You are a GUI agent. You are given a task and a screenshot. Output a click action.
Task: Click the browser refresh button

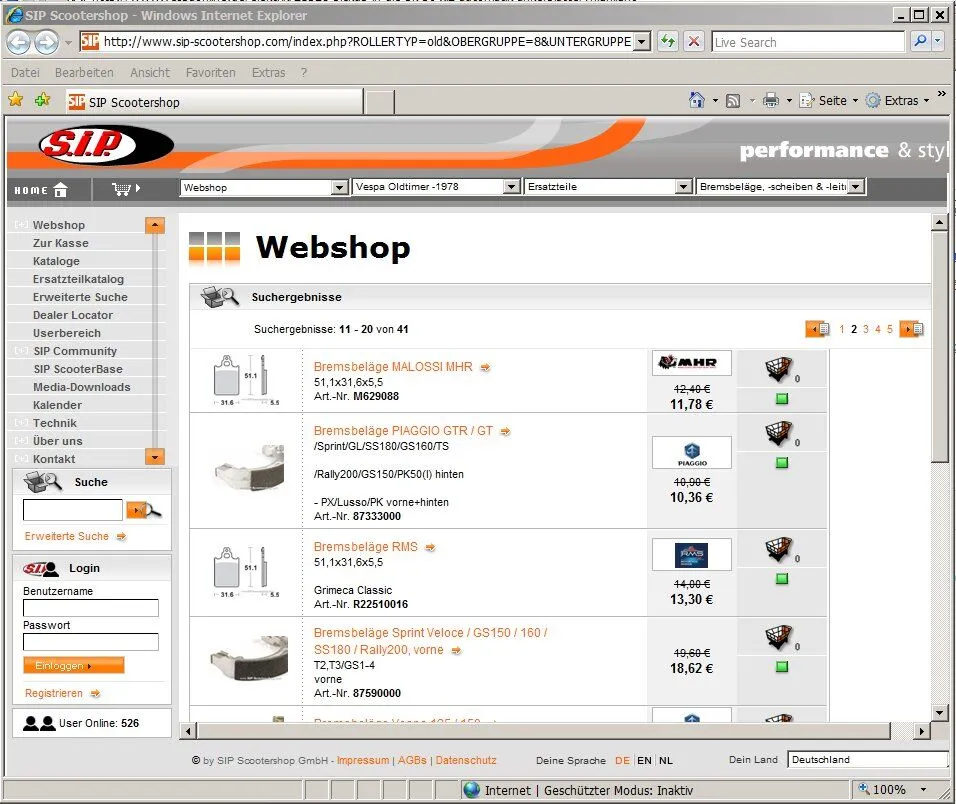click(666, 42)
